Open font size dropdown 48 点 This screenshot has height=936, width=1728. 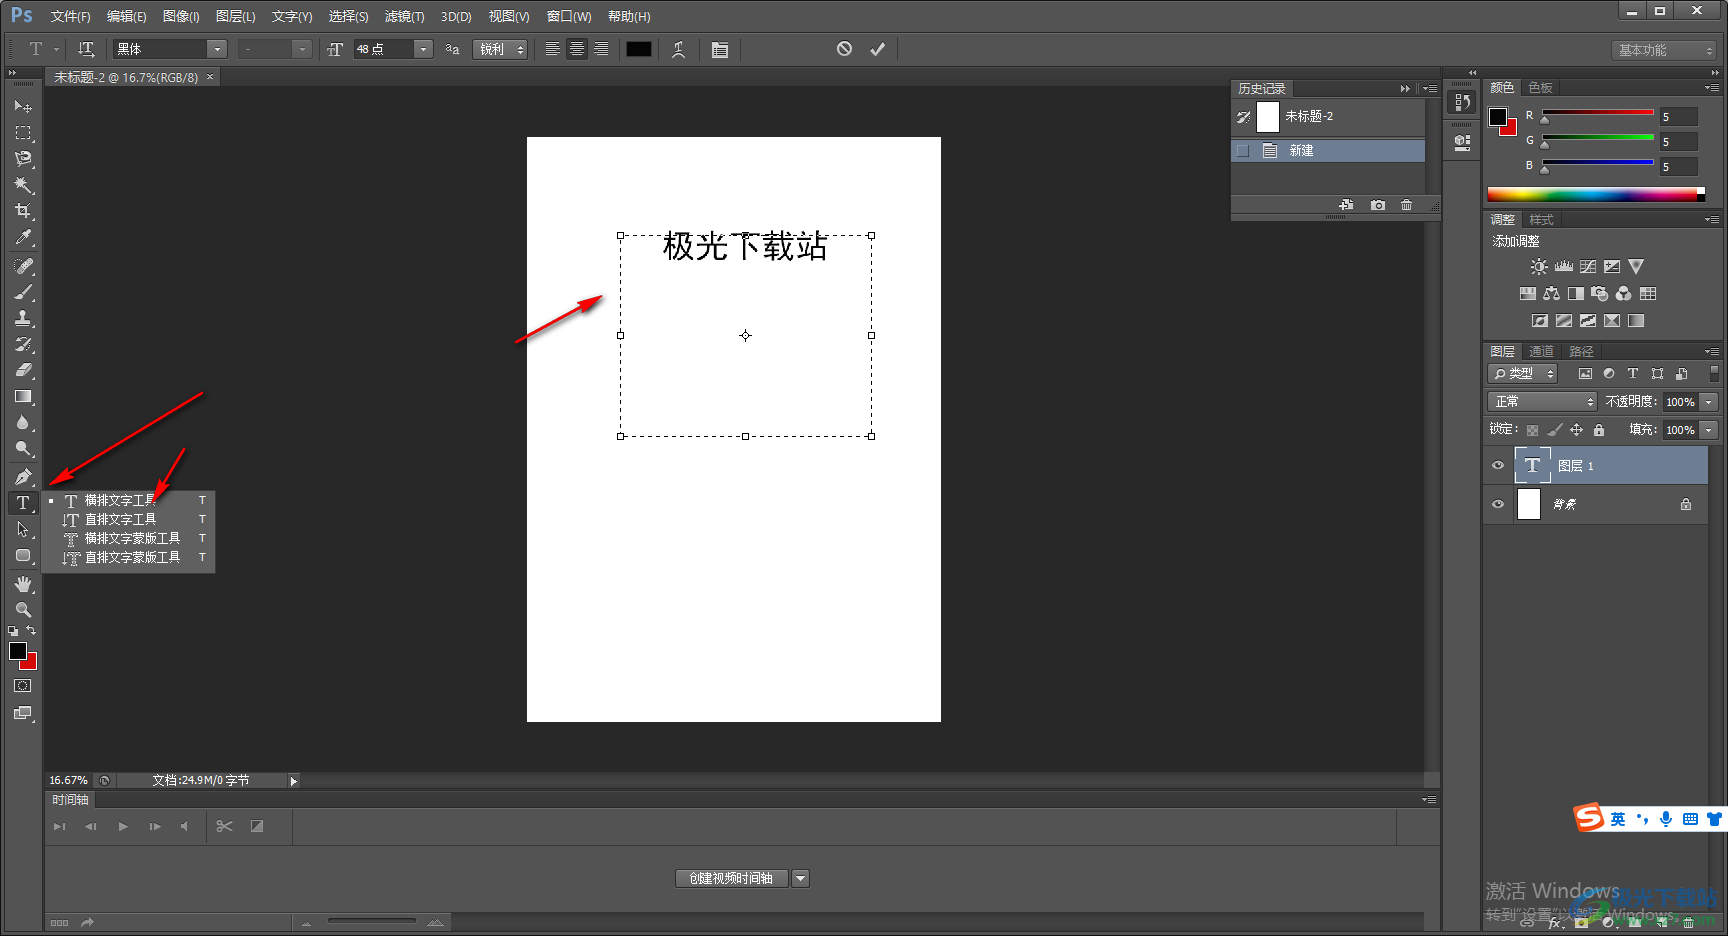pos(423,49)
